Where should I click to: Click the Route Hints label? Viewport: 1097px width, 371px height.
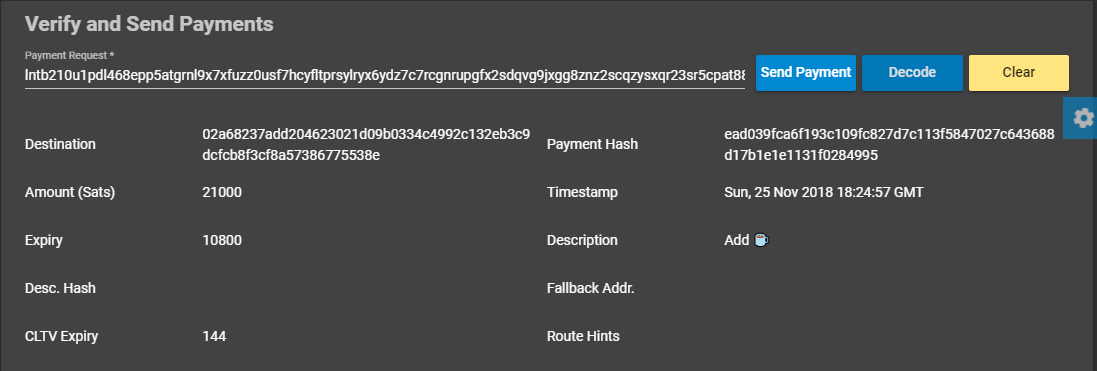point(583,337)
